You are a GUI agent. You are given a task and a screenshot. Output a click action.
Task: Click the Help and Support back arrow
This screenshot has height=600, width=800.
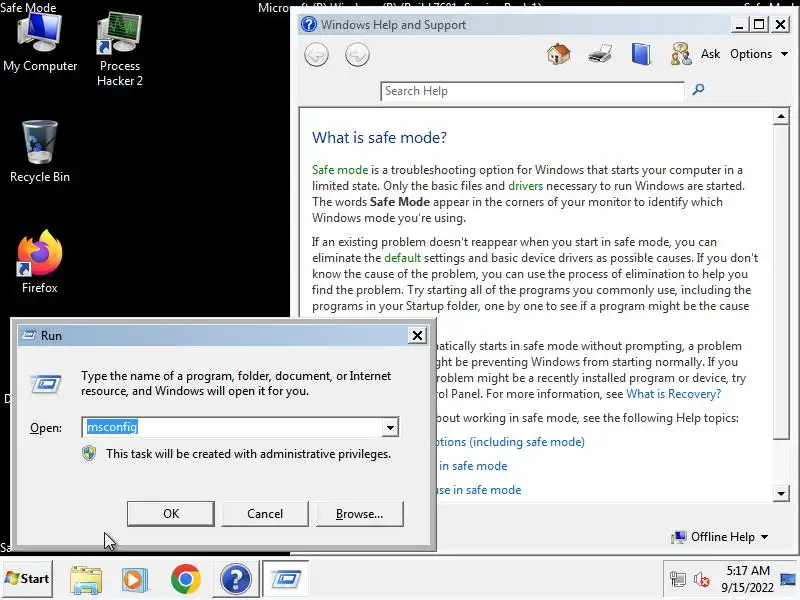point(316,55)
